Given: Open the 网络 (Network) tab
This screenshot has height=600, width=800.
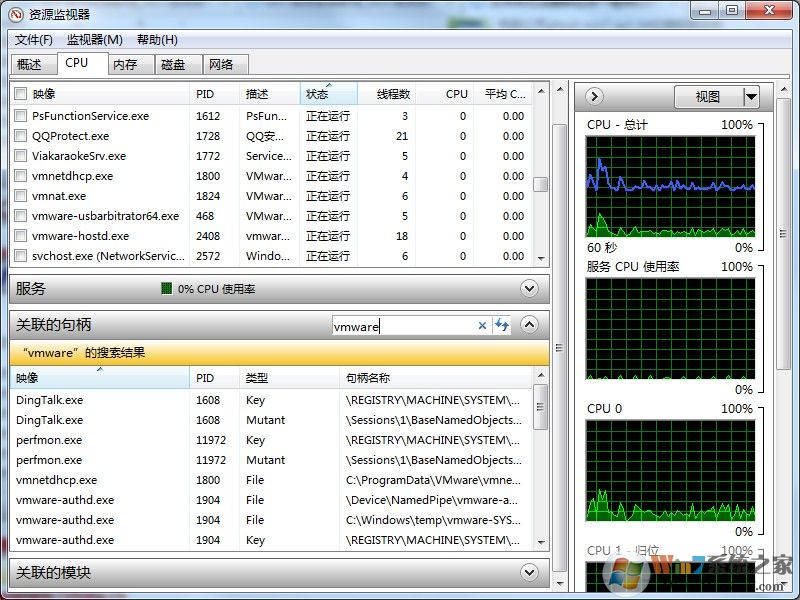Looking at the screenshot, I should point(221,64).
